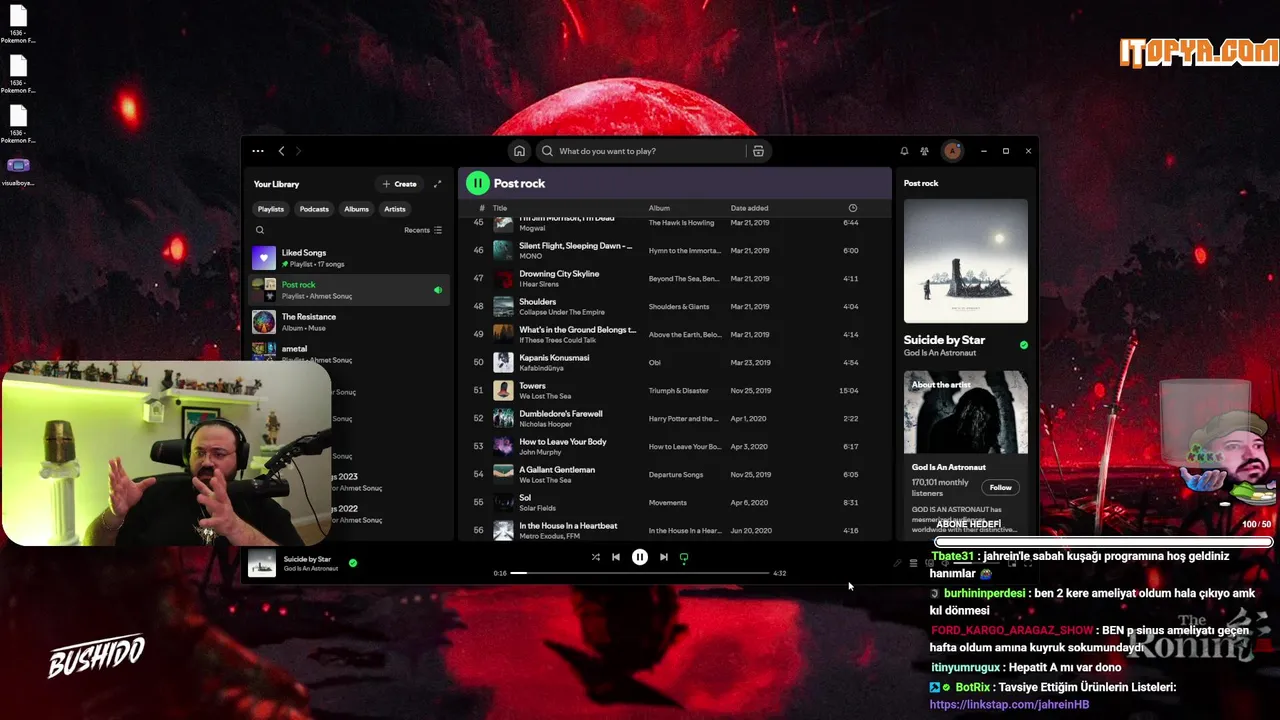This screenshot has width=1280, height=720.
Task: Sort by duration clock icon
Action: (853, 208)
